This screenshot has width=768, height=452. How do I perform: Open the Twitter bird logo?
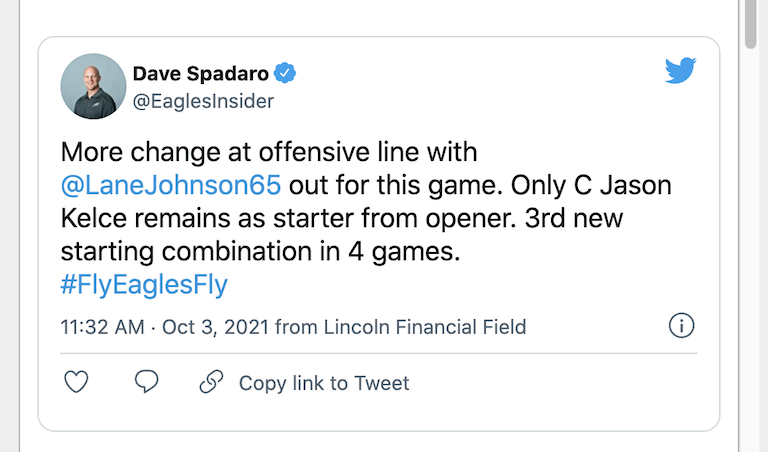click(x=681, y=71)
